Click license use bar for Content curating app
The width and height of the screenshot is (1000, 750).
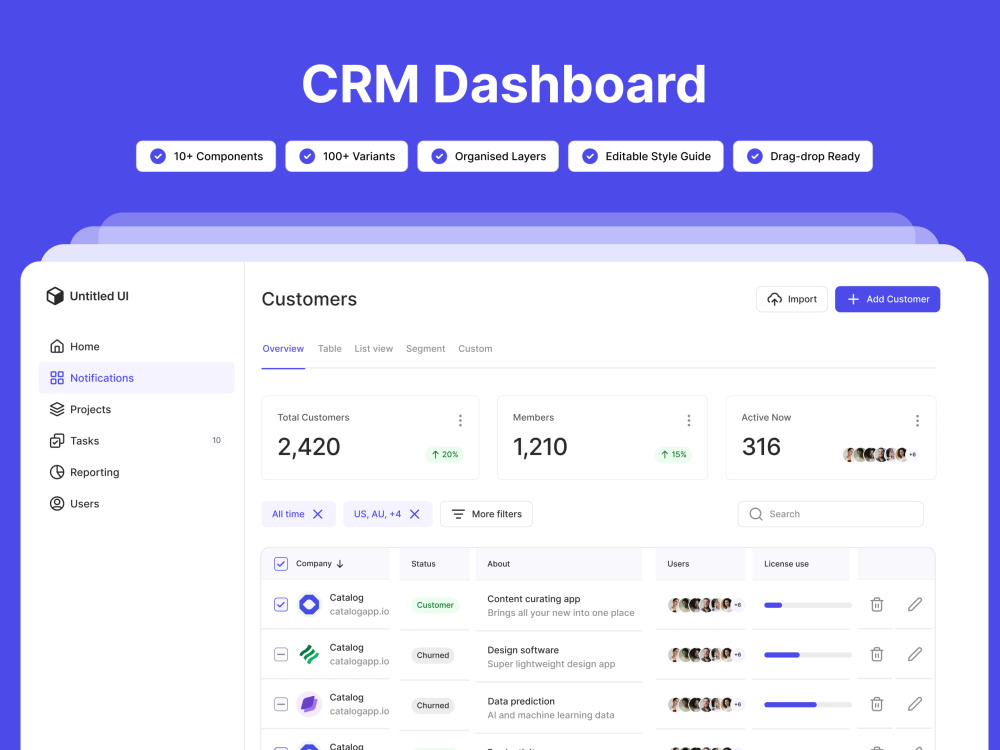[x=807, y=605]
